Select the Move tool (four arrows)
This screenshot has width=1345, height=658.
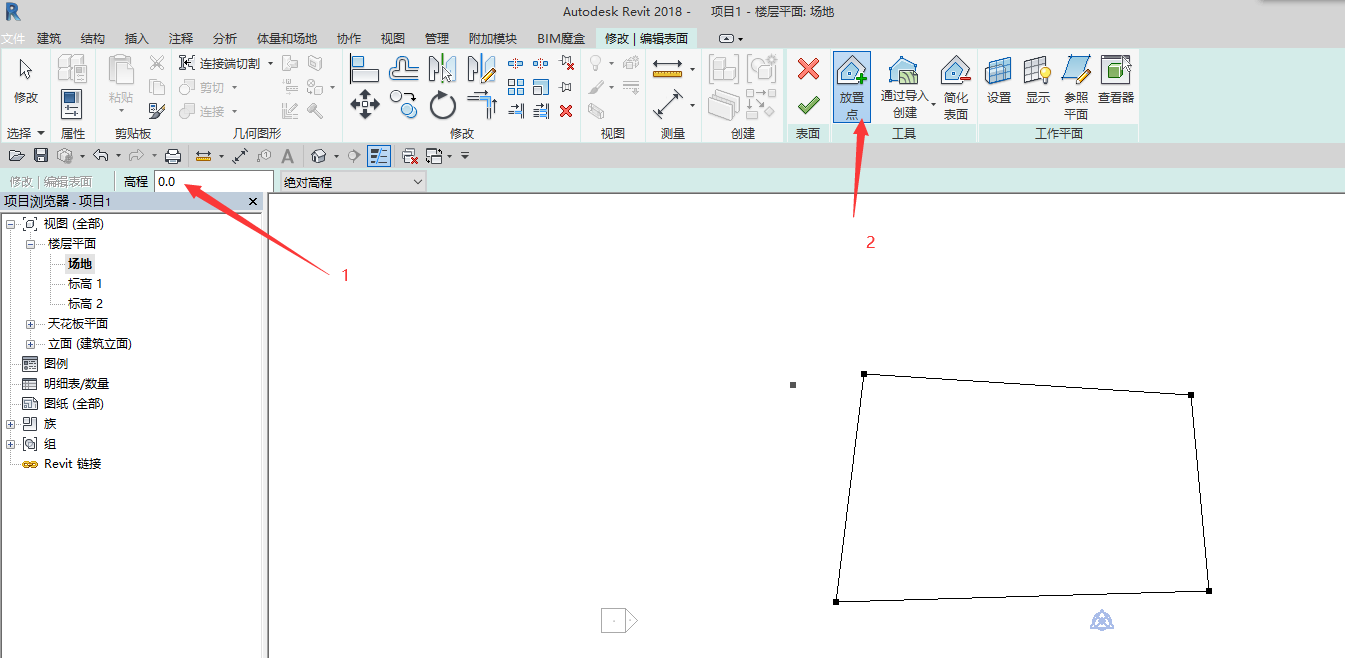click(x=364, y=104)
